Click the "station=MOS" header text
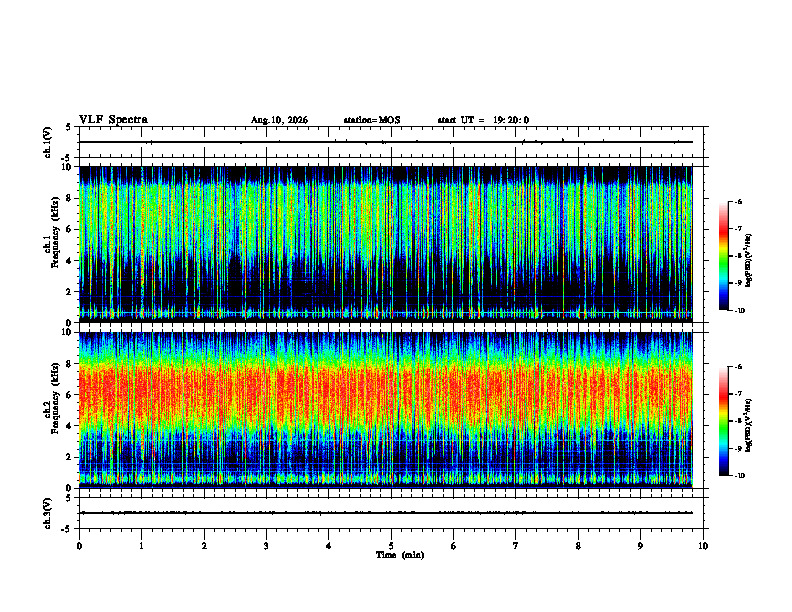The width and height of the screenshot is (792, 612). tap(372, 120)
